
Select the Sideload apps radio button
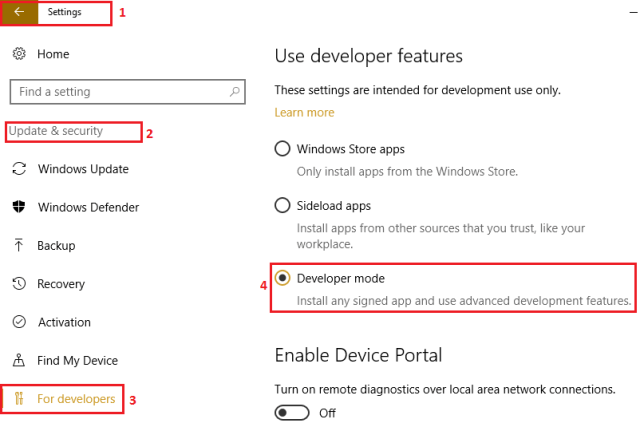tap(283, 205)
